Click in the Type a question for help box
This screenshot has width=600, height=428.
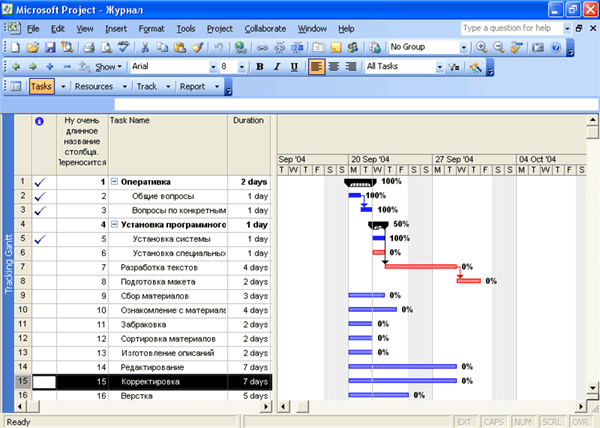pos(512,28)
